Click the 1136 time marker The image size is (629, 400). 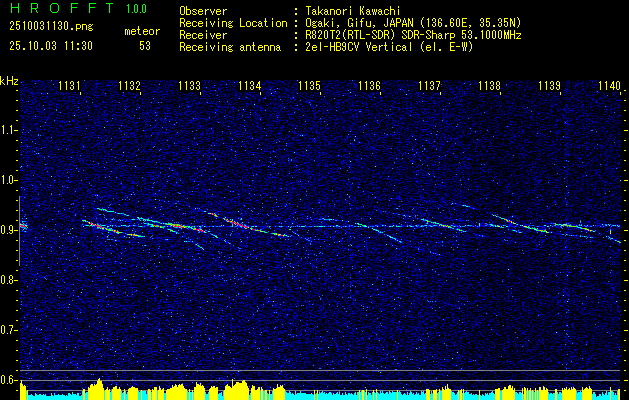pos(369,85)
